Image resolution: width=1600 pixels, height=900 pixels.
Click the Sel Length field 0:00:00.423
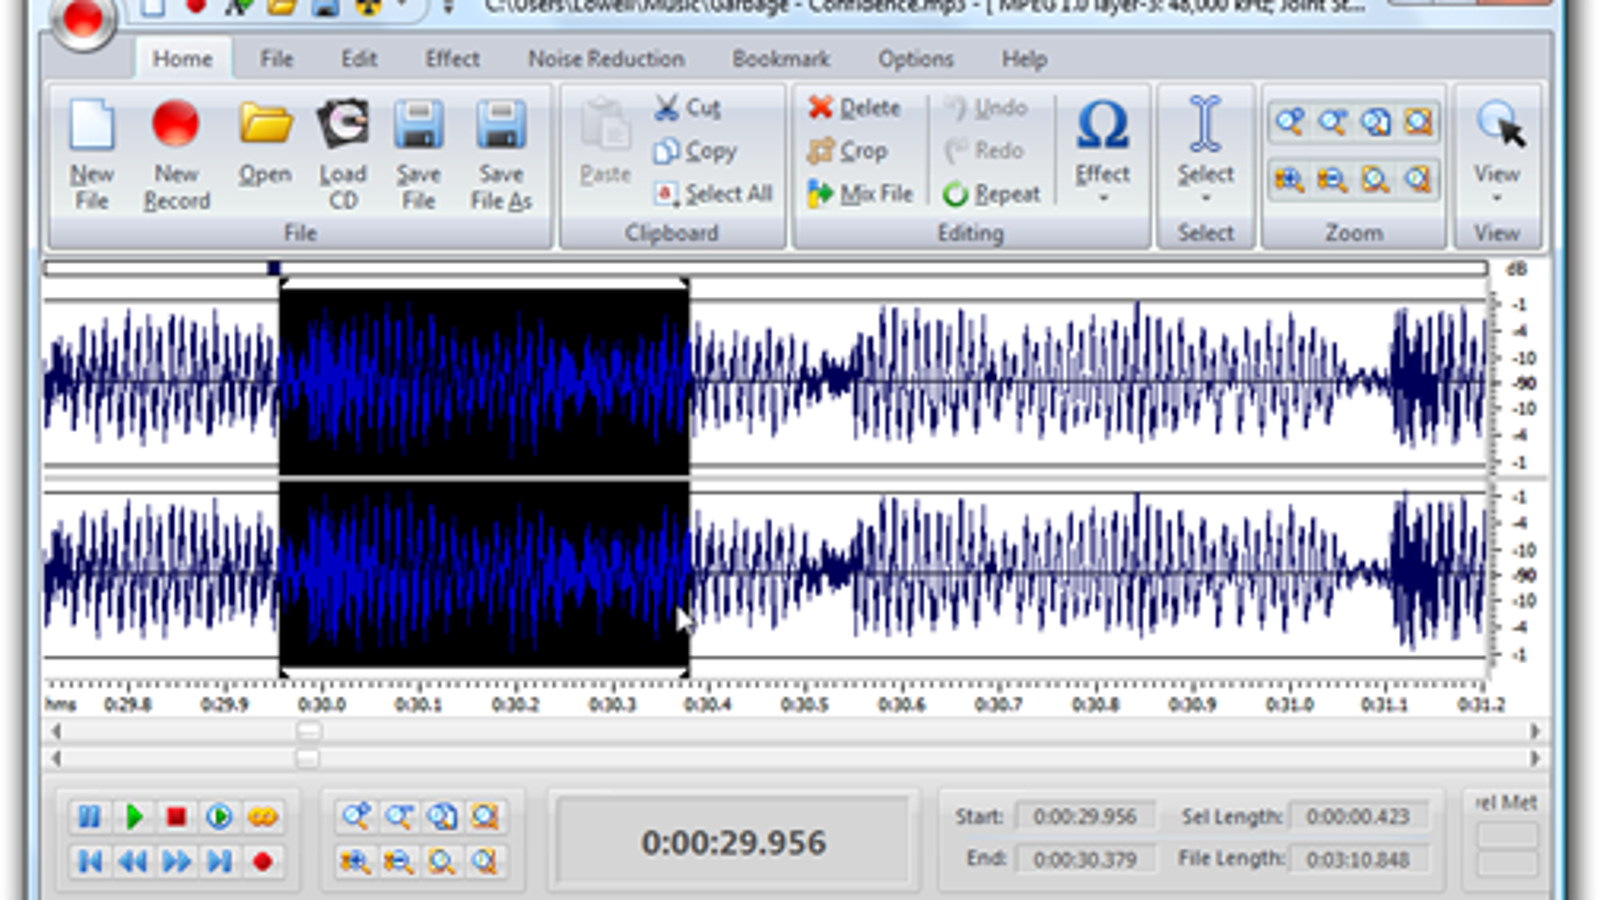[x=1358, y=816]
